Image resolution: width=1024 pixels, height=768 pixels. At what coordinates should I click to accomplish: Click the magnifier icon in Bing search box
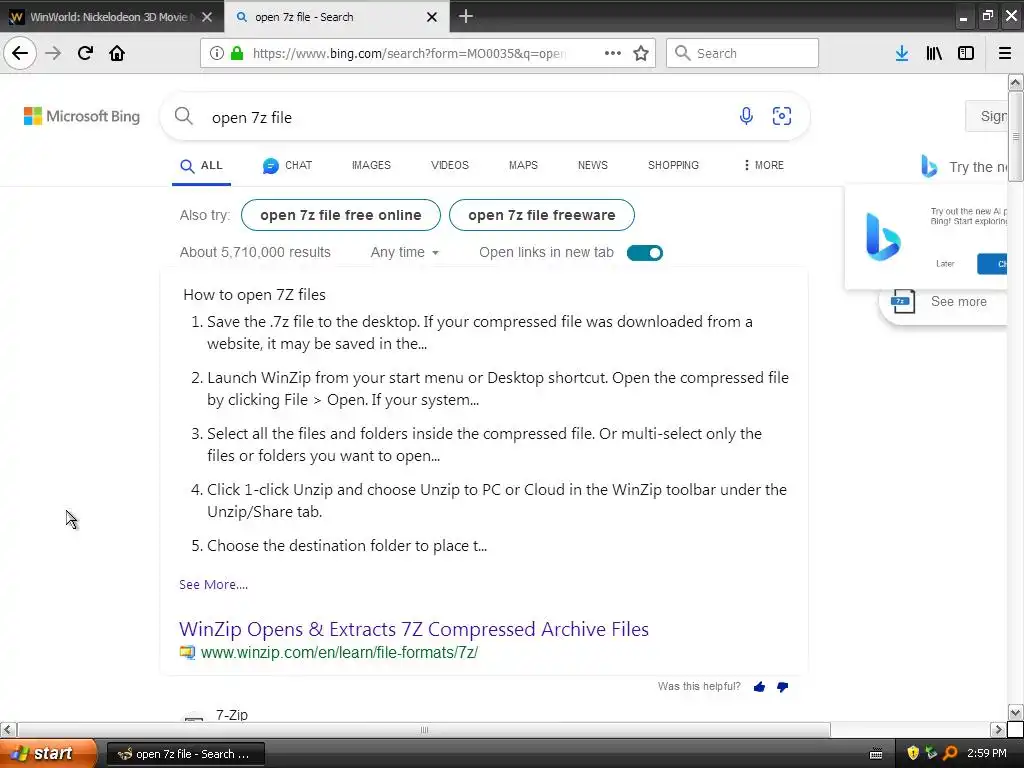coord(184,116)
